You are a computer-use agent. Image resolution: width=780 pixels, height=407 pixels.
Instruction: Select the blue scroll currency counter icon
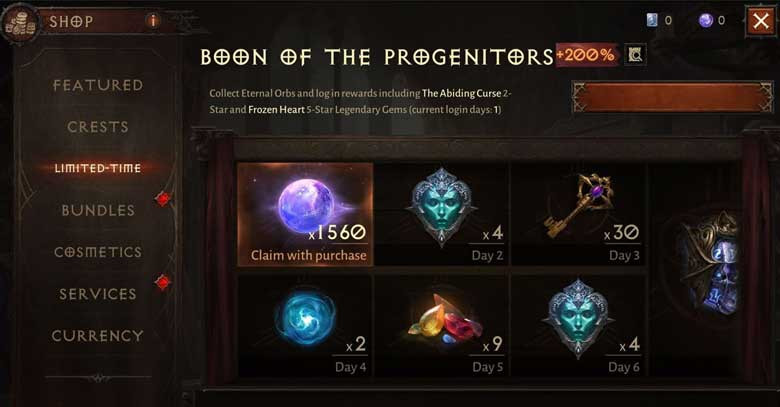652,20
